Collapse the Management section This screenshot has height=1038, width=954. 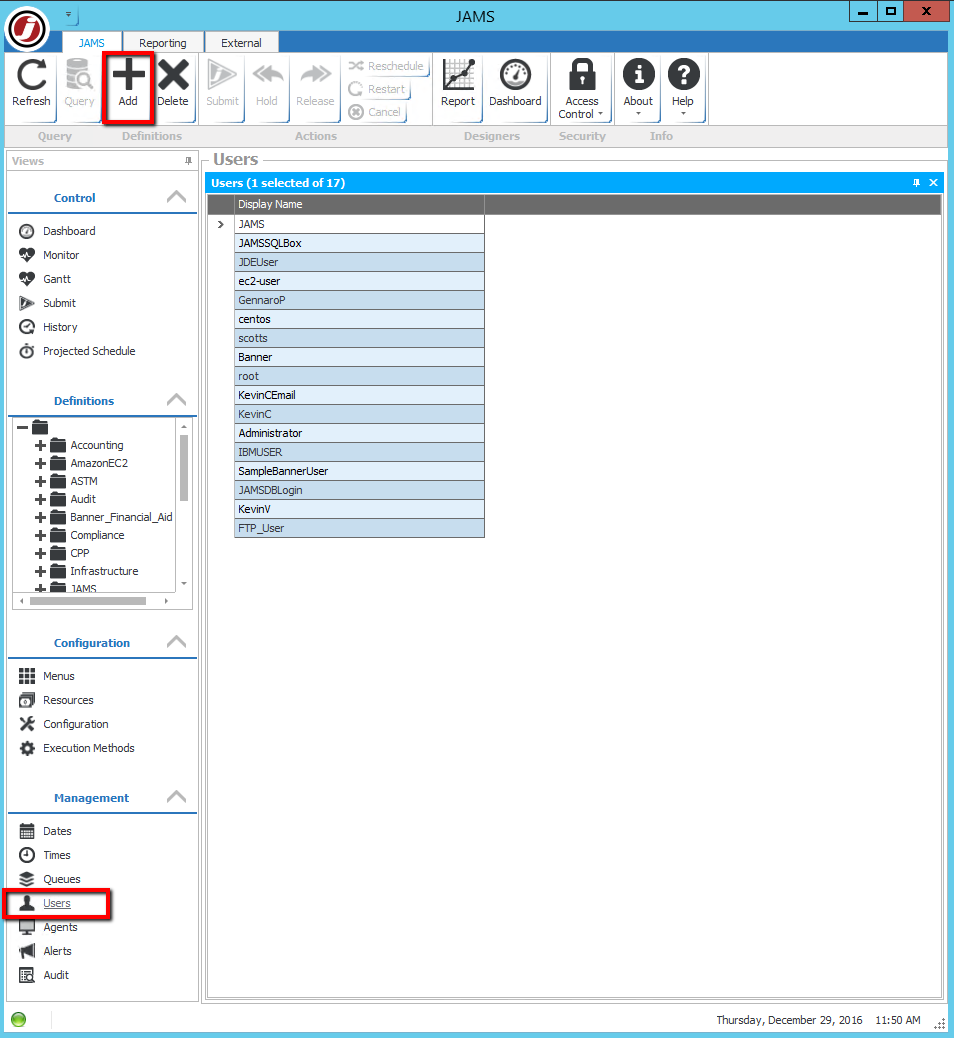pyautogui.click(x=176, y=797)
